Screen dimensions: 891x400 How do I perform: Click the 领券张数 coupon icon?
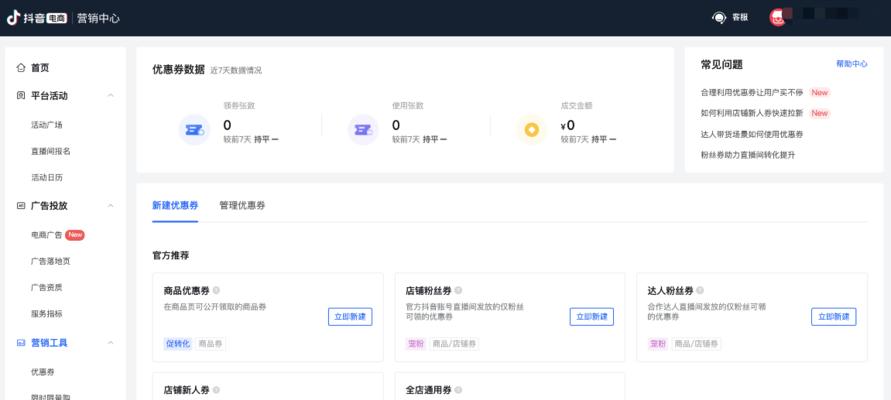pyautogui.click(x=194, y=130)
